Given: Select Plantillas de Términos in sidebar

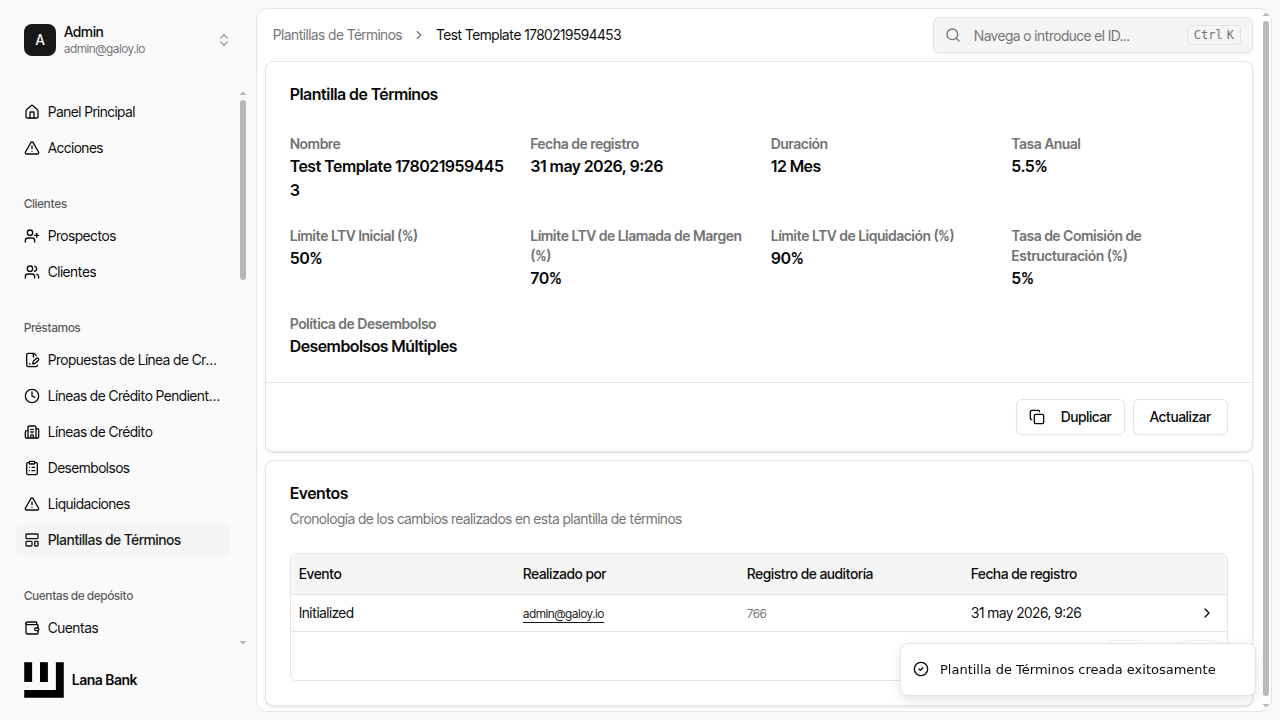Looking at the screenshot, I should (x=123, y=540).
